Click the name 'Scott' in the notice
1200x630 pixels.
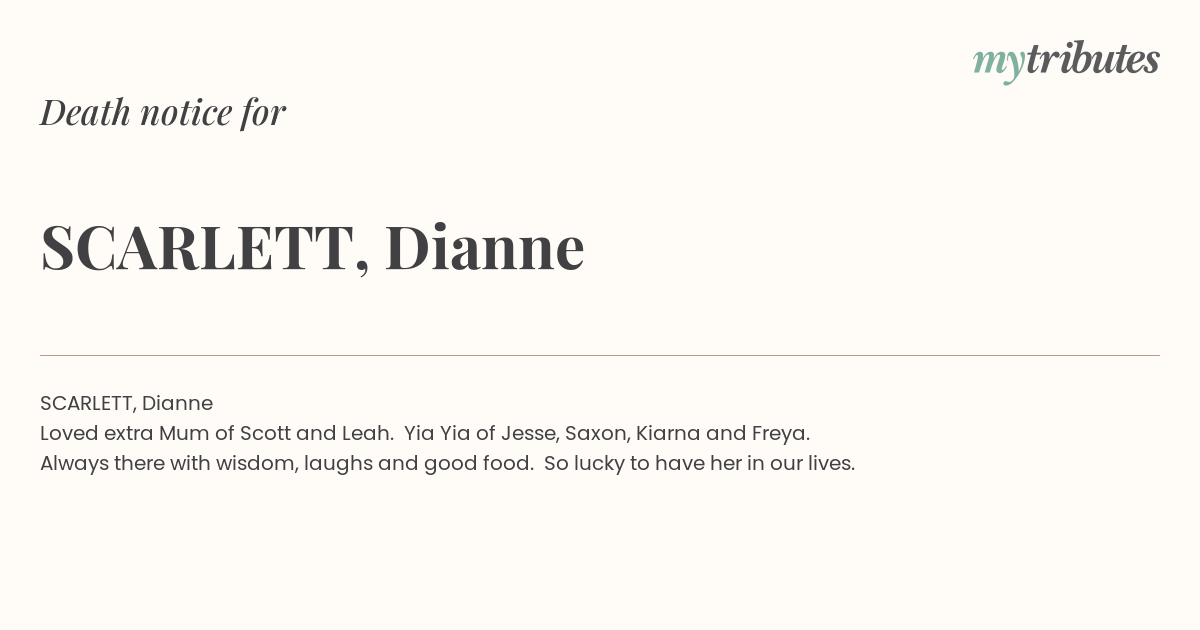(266, 433)
